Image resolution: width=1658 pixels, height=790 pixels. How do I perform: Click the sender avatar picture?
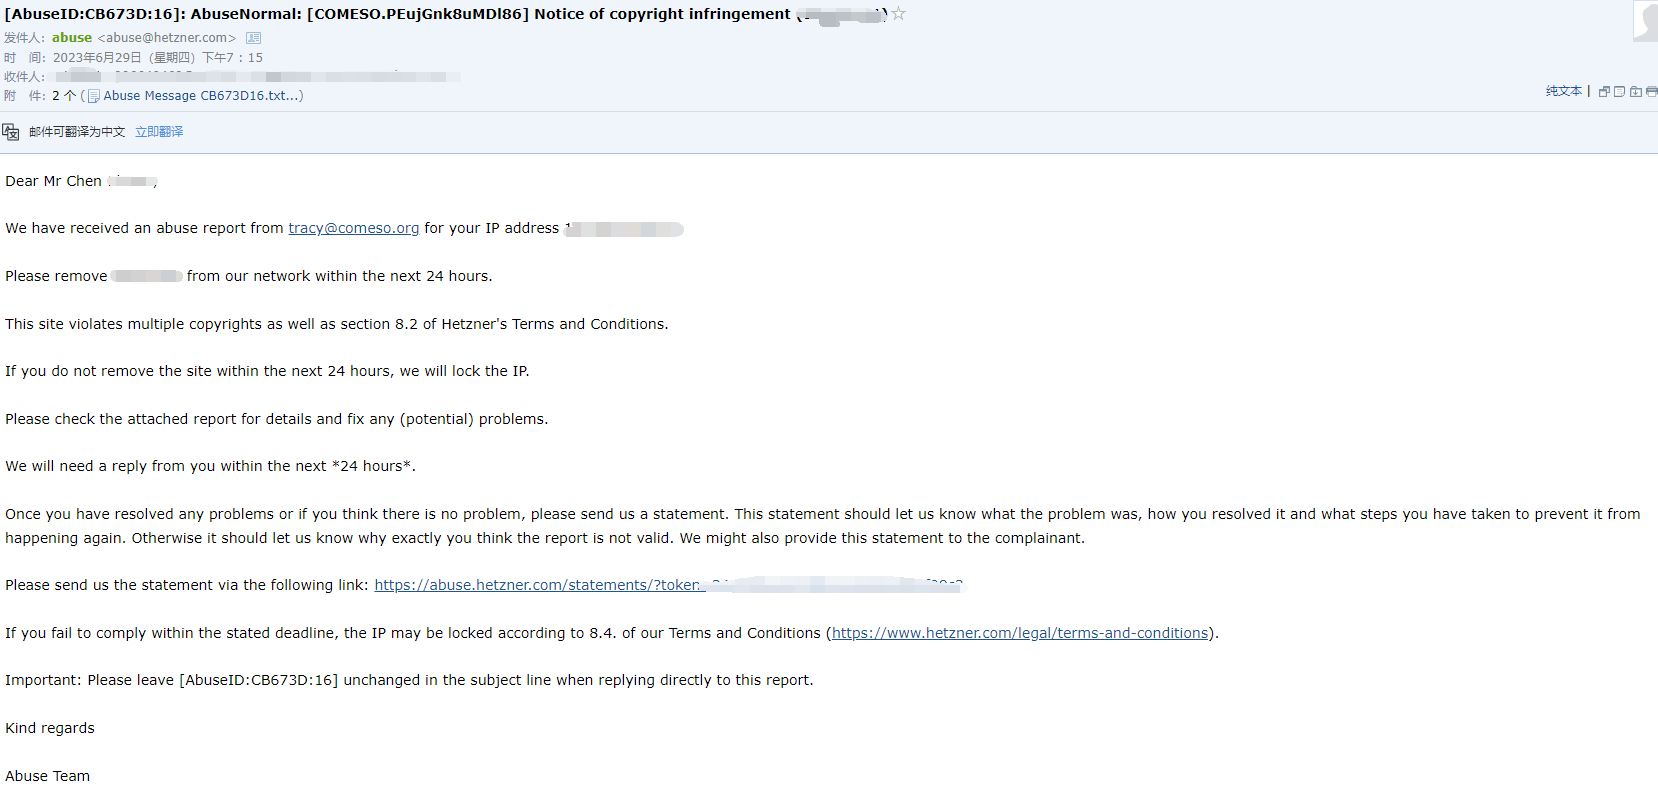1645,20
